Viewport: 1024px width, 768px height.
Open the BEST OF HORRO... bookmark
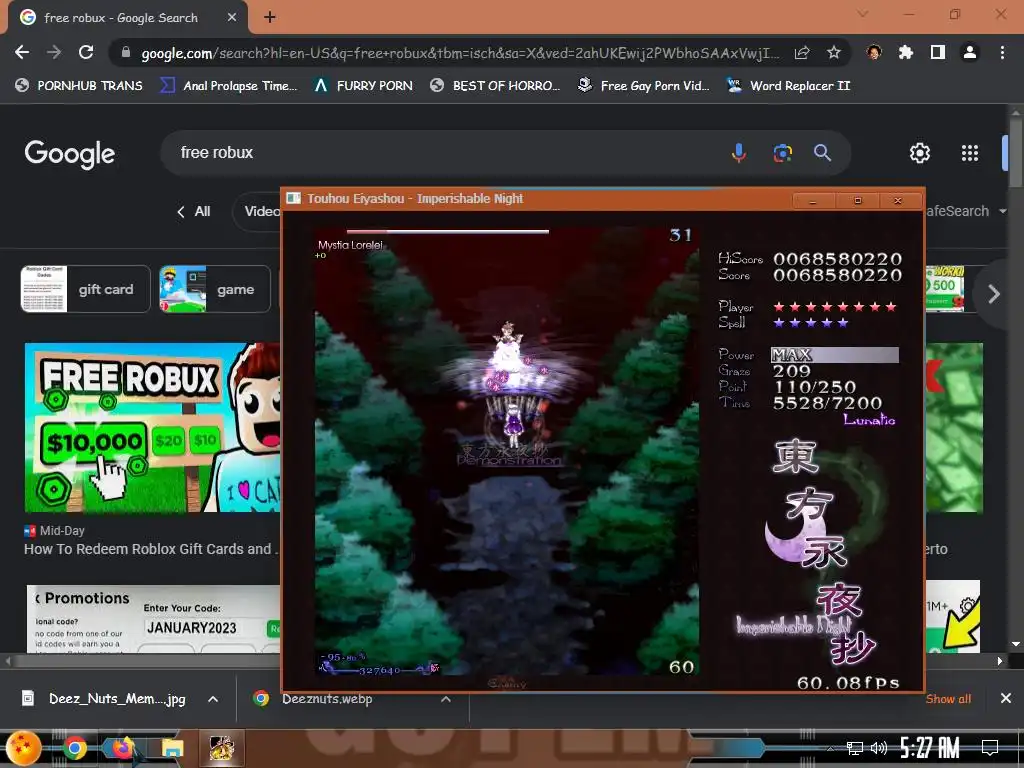[x=495, y=86]
